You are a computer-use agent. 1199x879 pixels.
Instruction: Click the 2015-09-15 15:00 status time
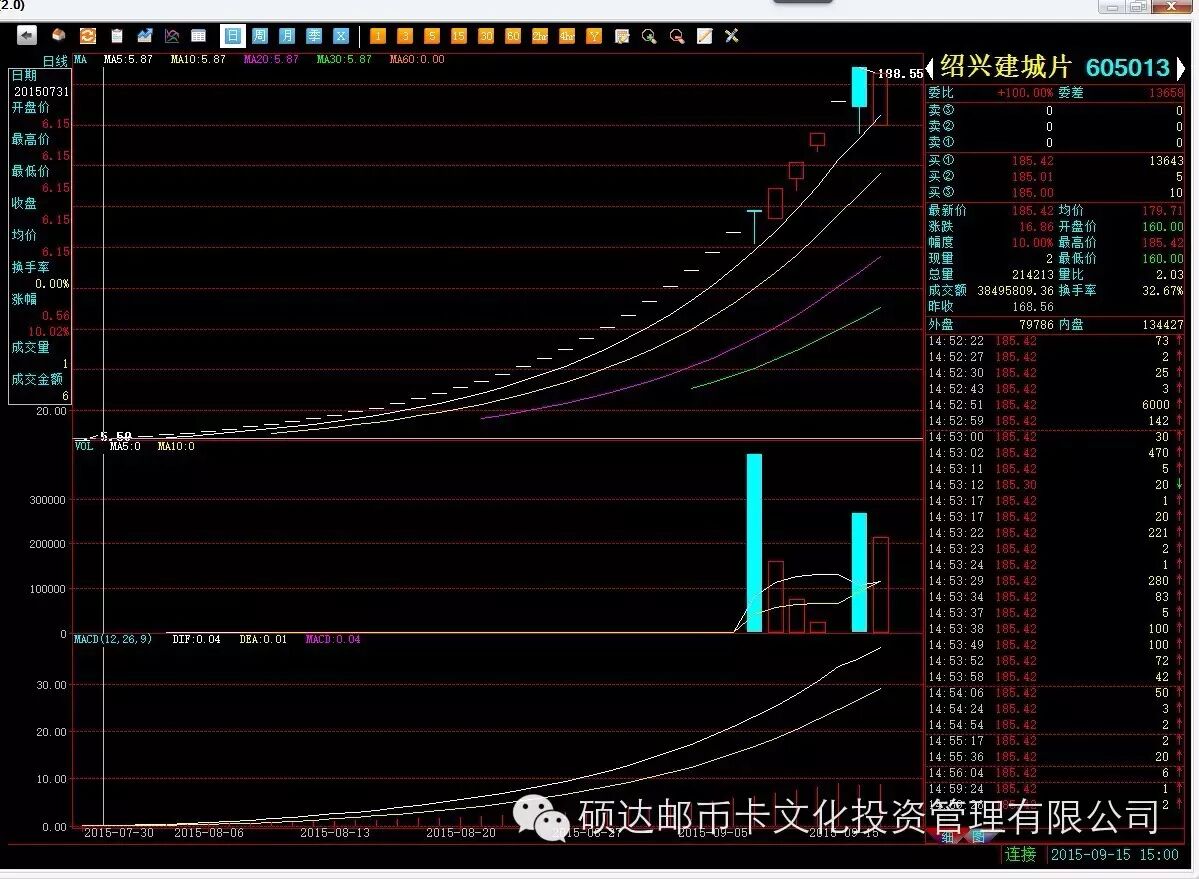point(1114,855)
